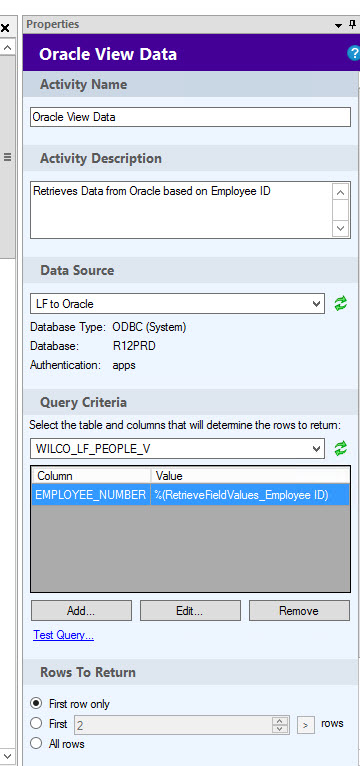Viewport: 360px width, 766px height.
Task: Select the EMPLOYEE_NUMBER criteria row
Action: 191,495
